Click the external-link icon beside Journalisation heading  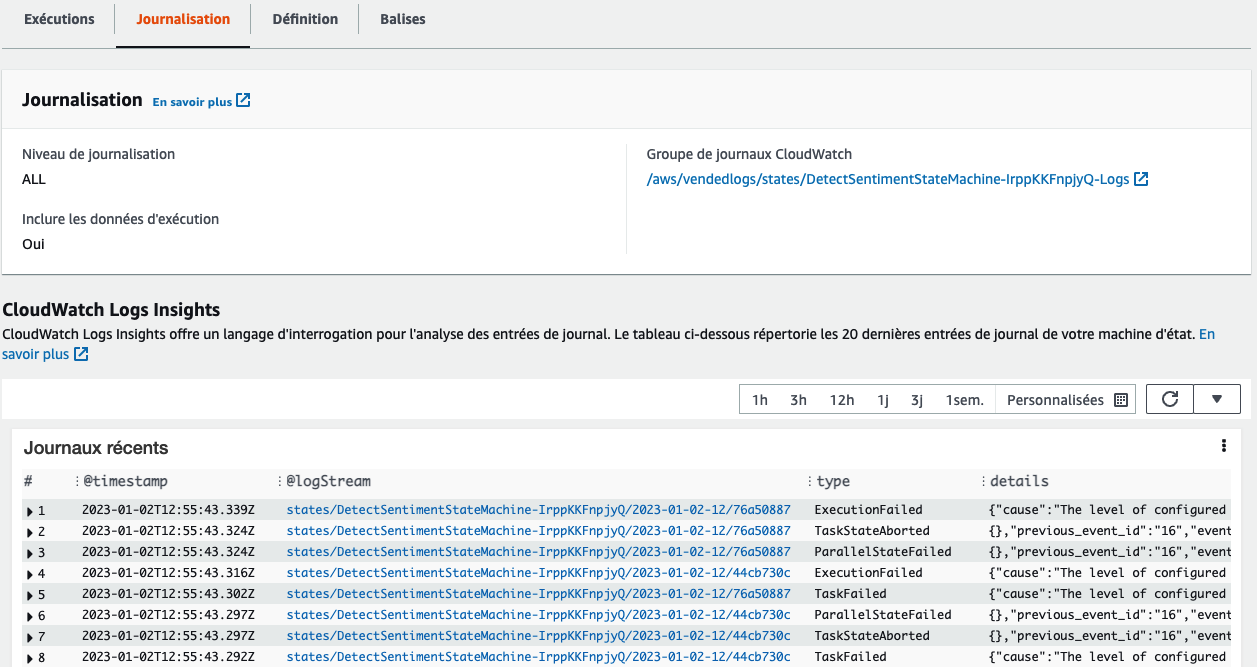point(243,101)
